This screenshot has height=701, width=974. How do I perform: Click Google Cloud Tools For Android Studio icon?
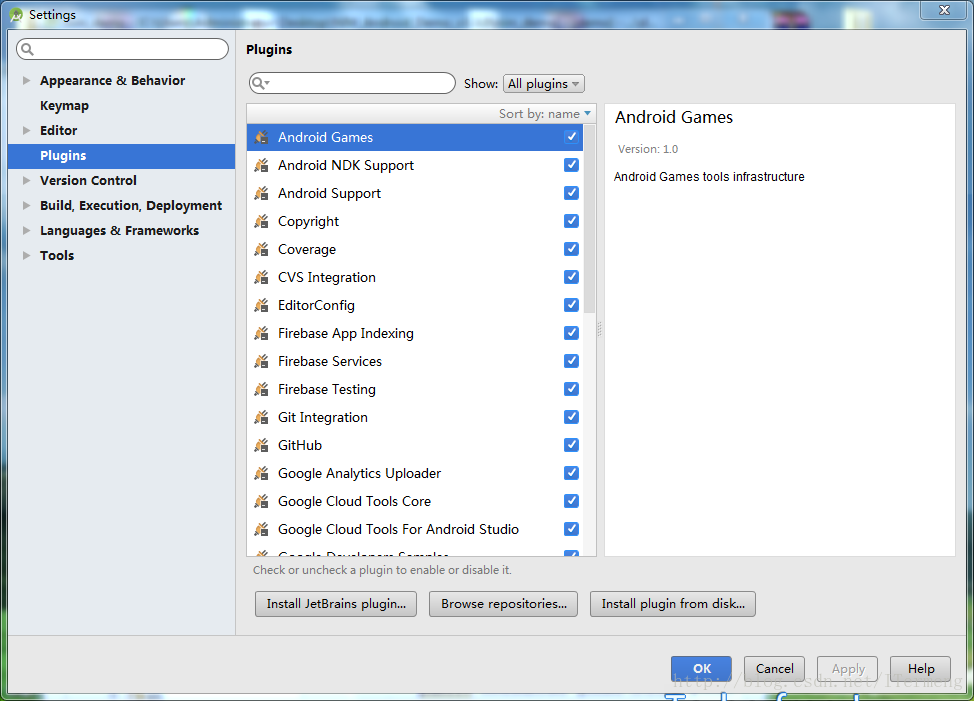tap(262, 529)
